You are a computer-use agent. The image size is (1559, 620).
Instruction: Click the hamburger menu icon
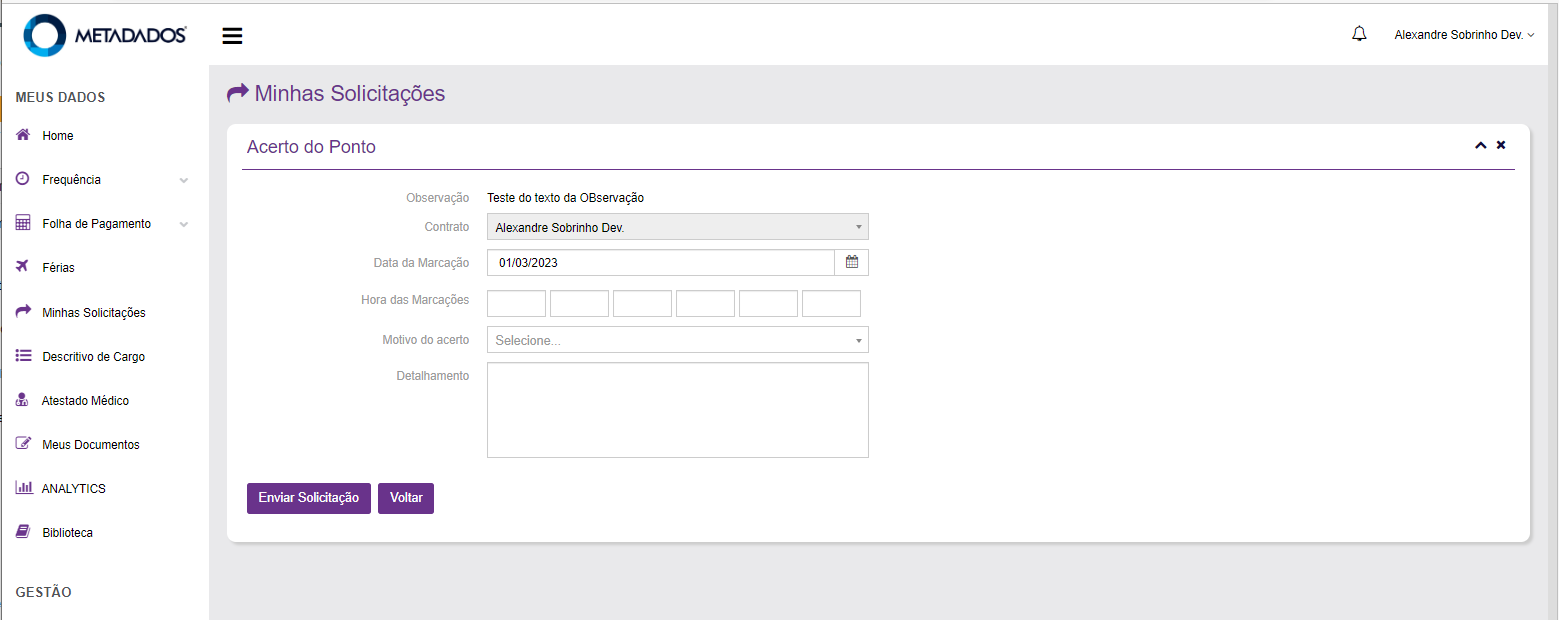pyautogui.click(x=232, y=36)
